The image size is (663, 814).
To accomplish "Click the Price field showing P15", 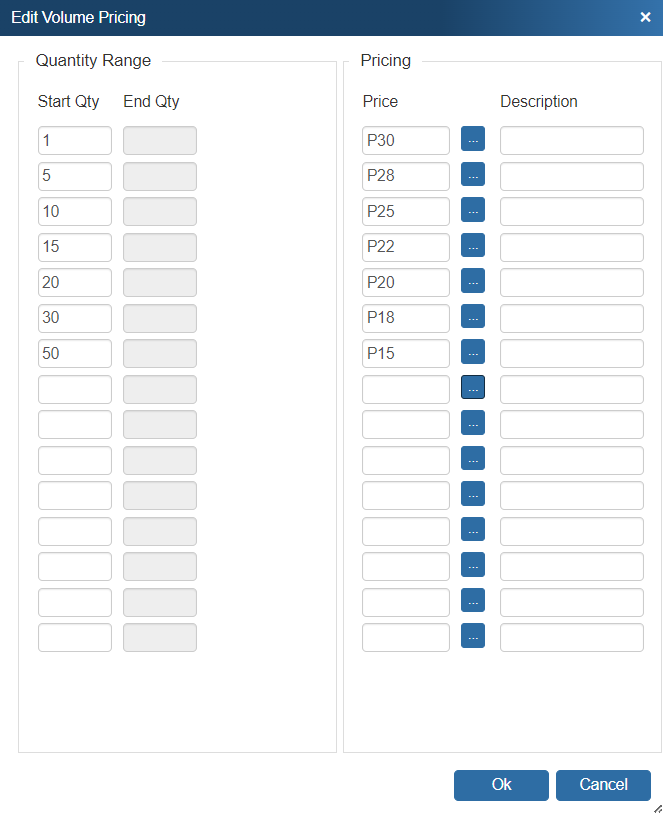I will point(406,354).
